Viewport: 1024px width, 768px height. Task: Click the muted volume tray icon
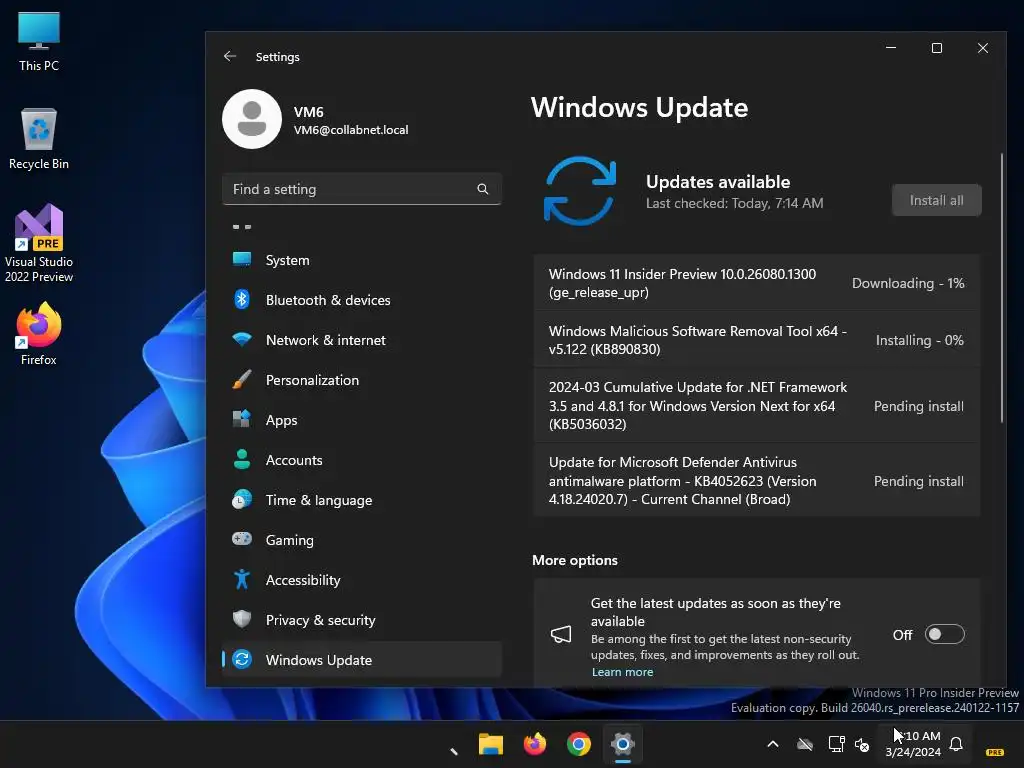862,744
